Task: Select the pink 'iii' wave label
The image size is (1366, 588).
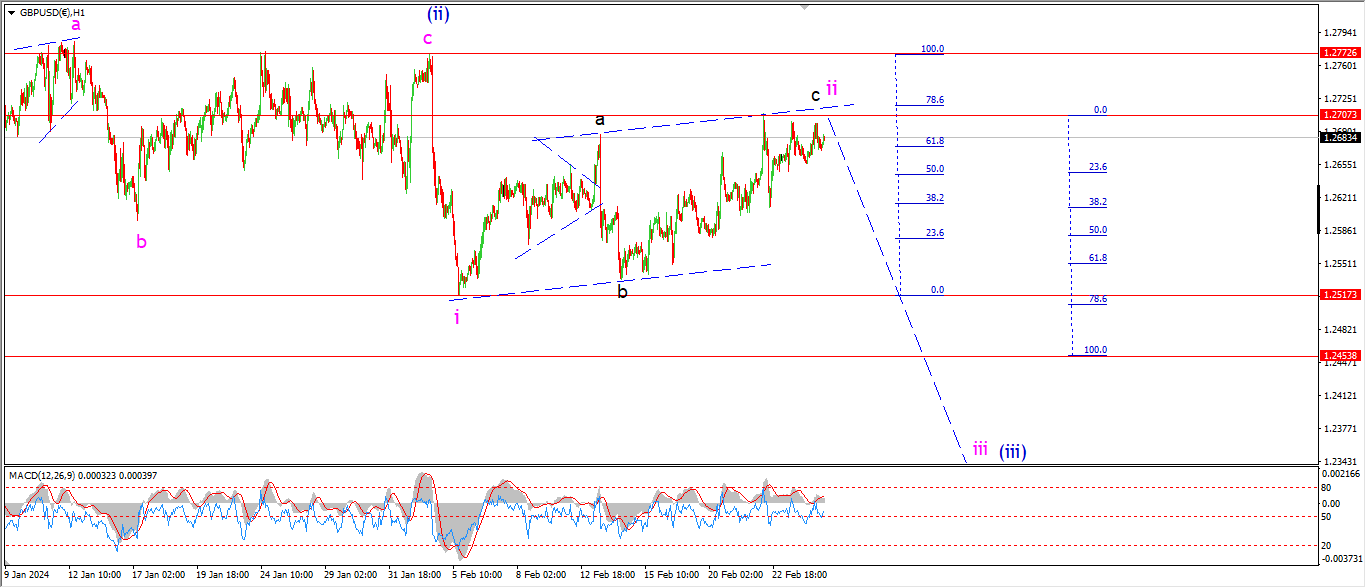Action: 980,449
